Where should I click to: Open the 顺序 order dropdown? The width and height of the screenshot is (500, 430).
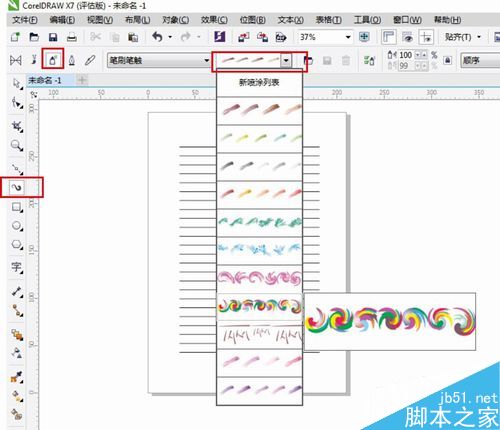tap(480, 60)
